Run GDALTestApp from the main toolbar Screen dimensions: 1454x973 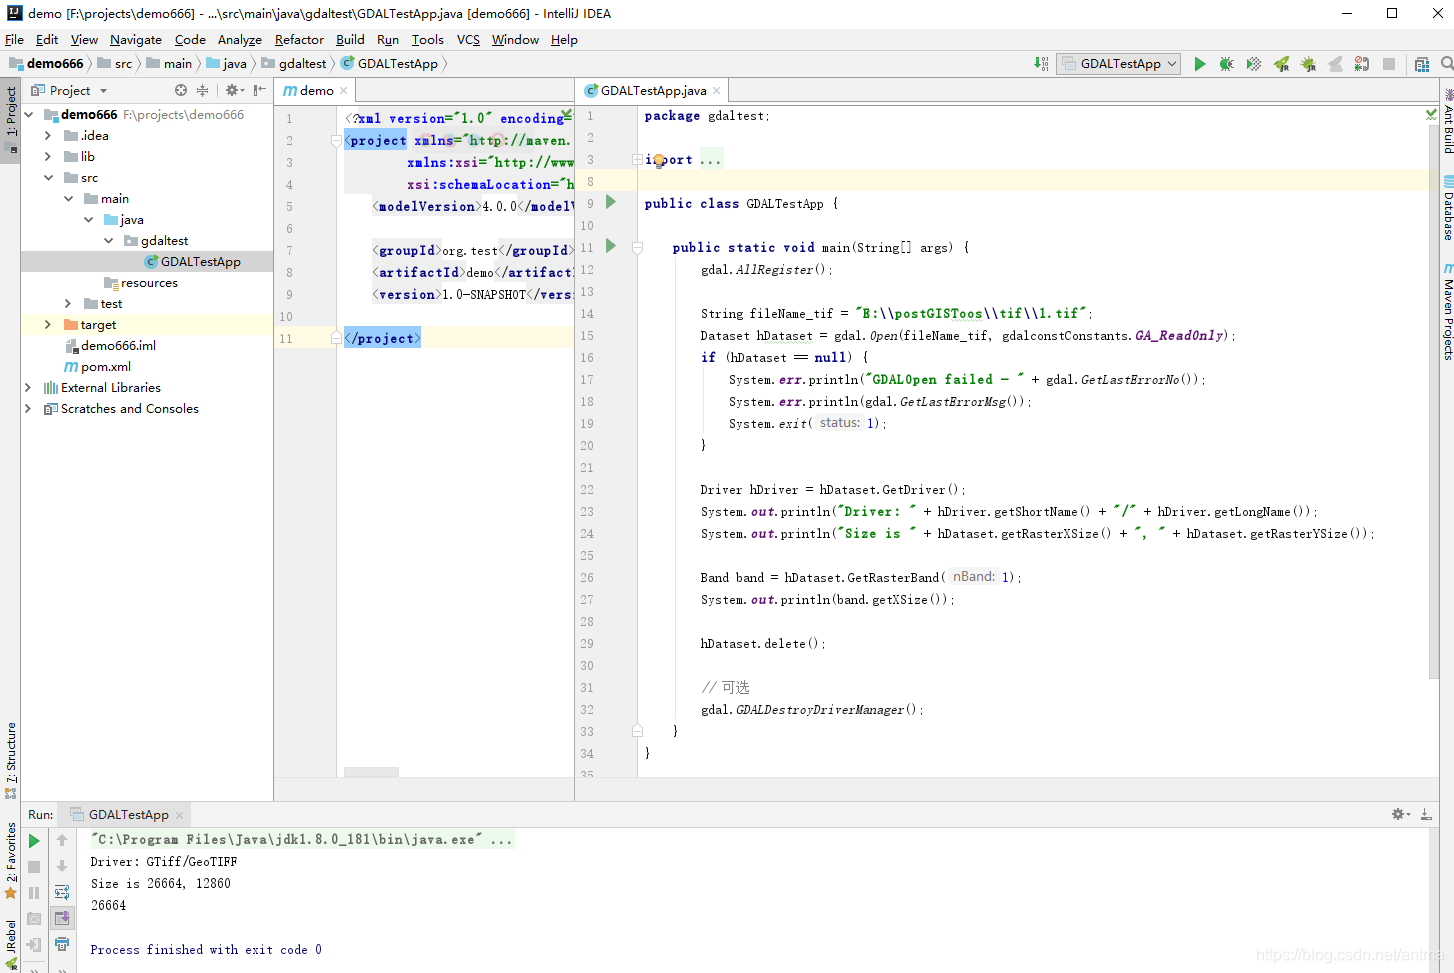[x=1199, y=64]
